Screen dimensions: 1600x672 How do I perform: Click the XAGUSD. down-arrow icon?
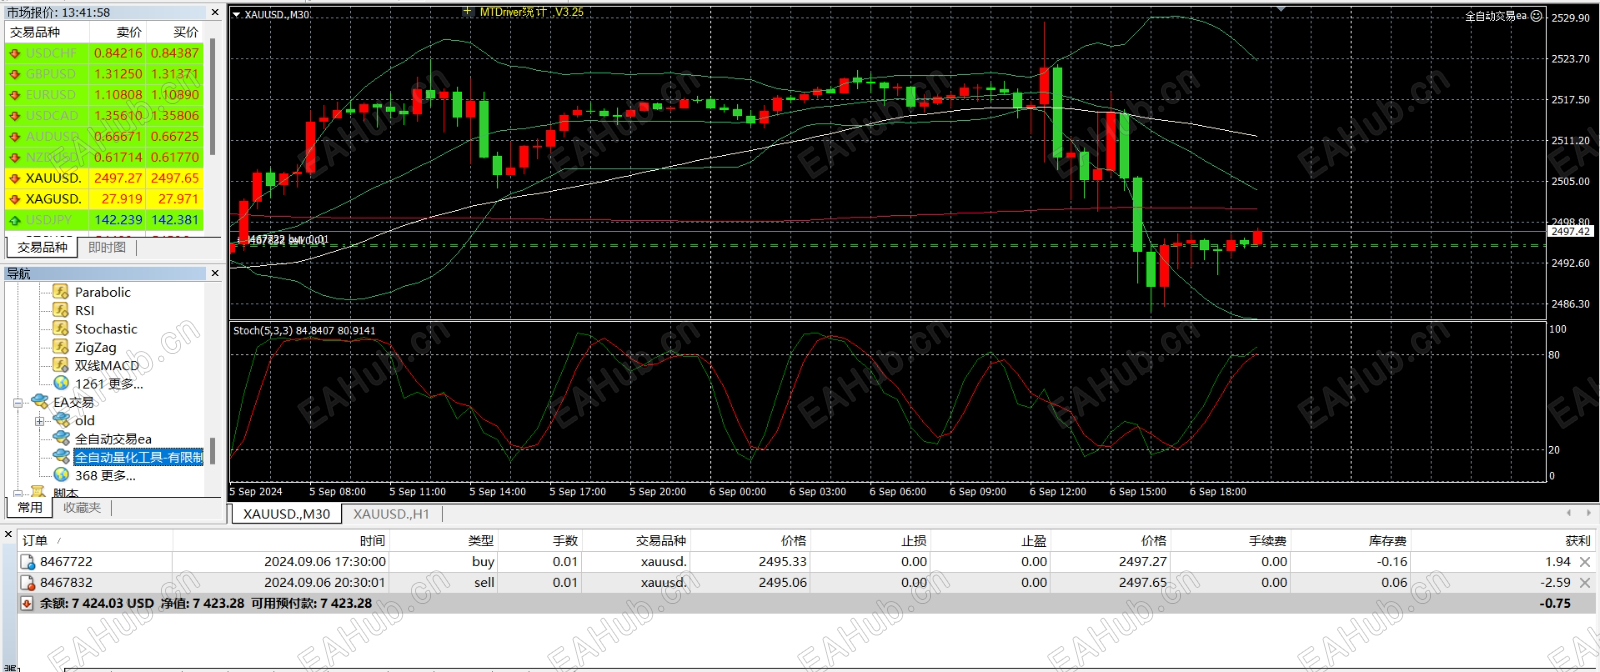(x=15, y=199)
